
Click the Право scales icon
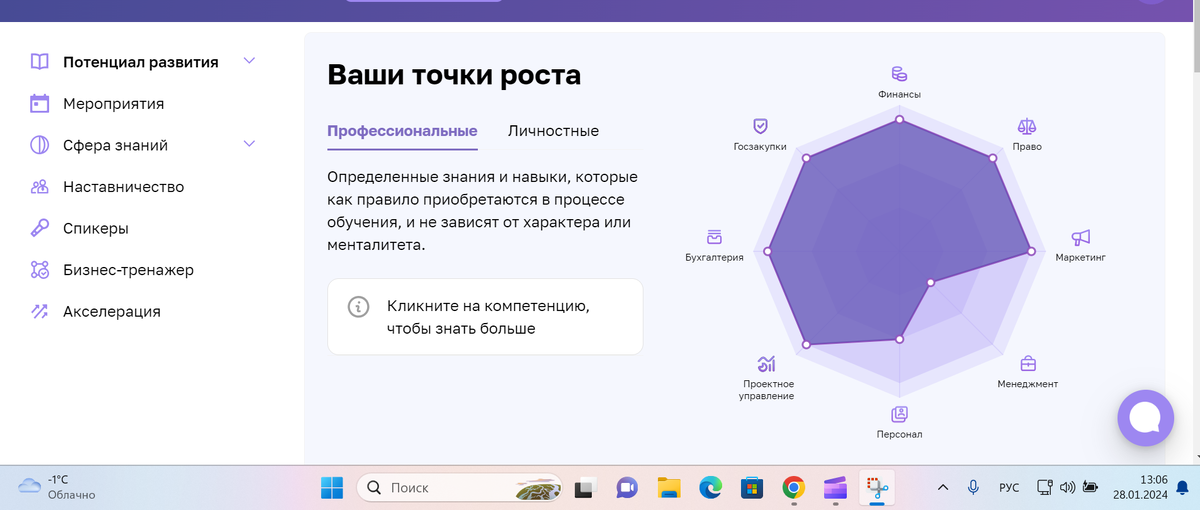click(x=1027, y=127)
